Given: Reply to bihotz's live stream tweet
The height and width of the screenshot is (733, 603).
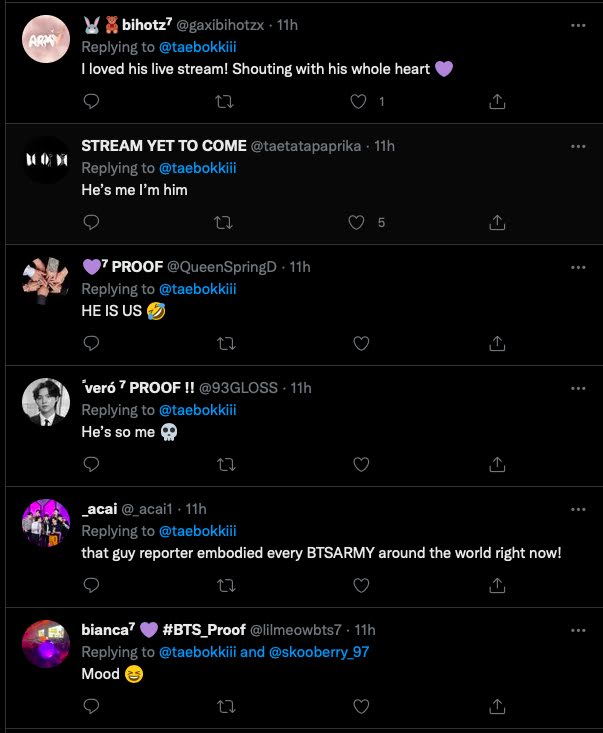Looking at the screenshot, I should (x=91, y=101).
